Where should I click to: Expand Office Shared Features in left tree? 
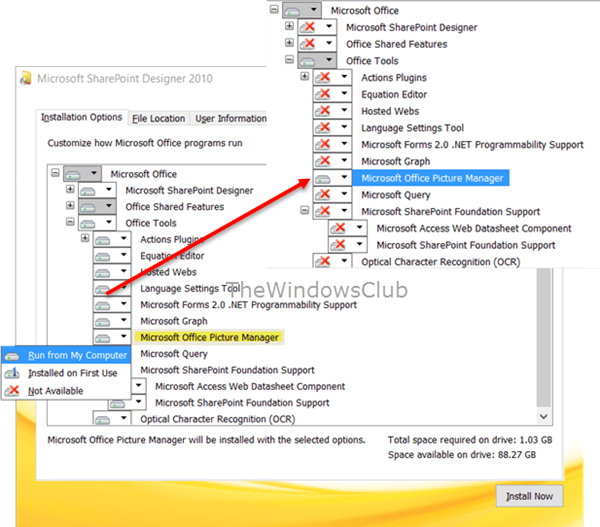70,206
